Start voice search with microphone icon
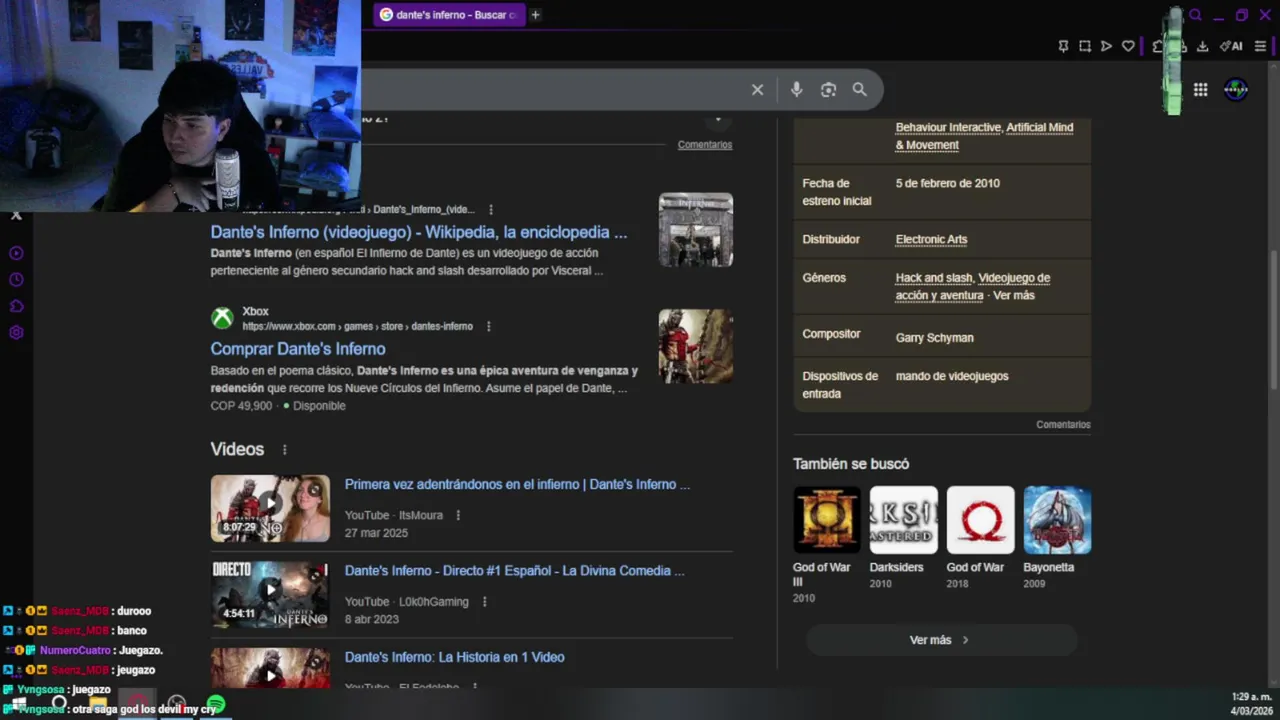 [796, 90]
